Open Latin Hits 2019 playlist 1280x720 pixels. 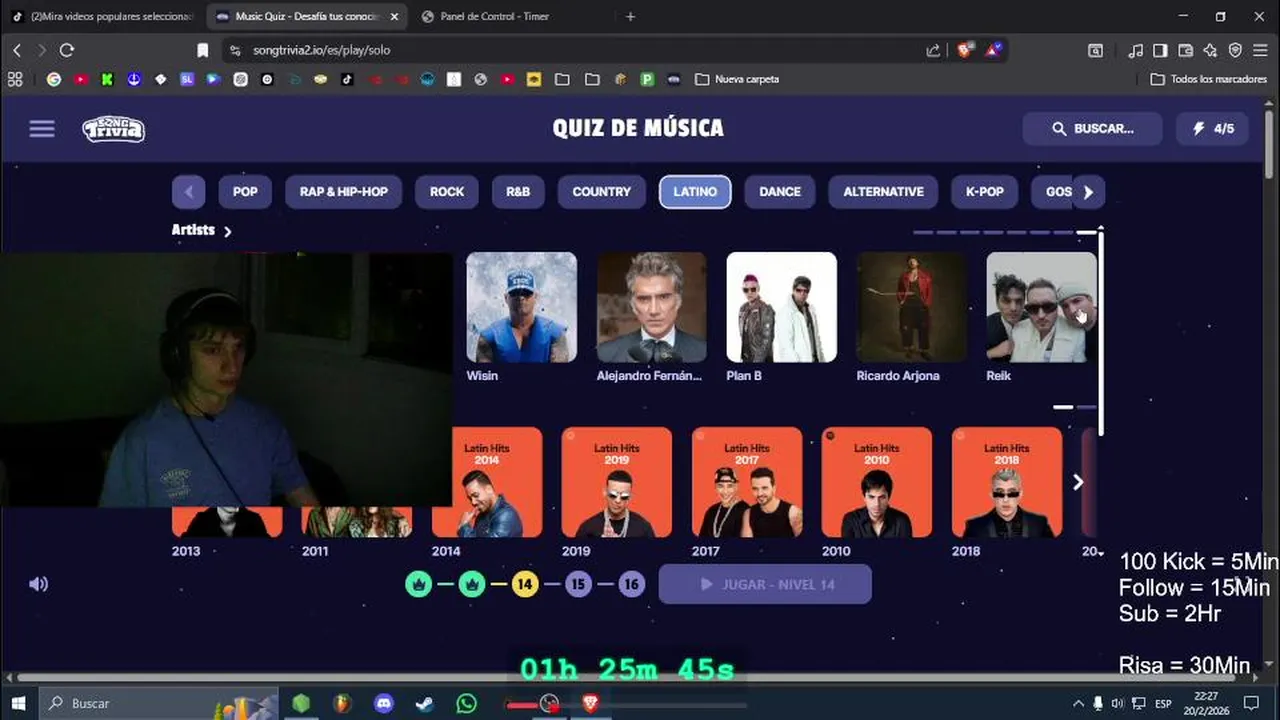tap(617, 482)
